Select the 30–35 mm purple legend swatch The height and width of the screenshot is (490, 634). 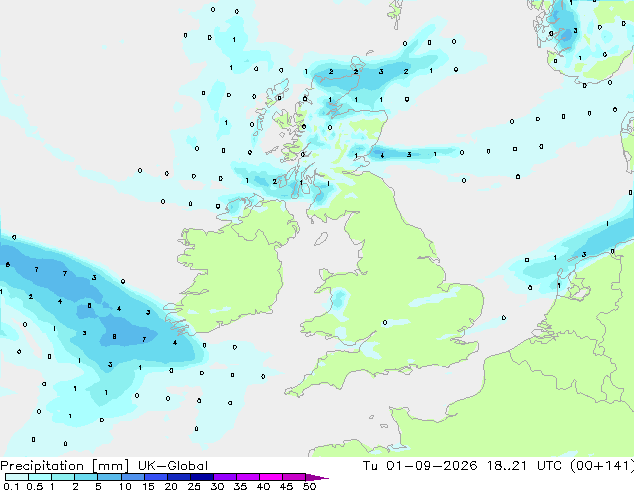click(224, 477)
